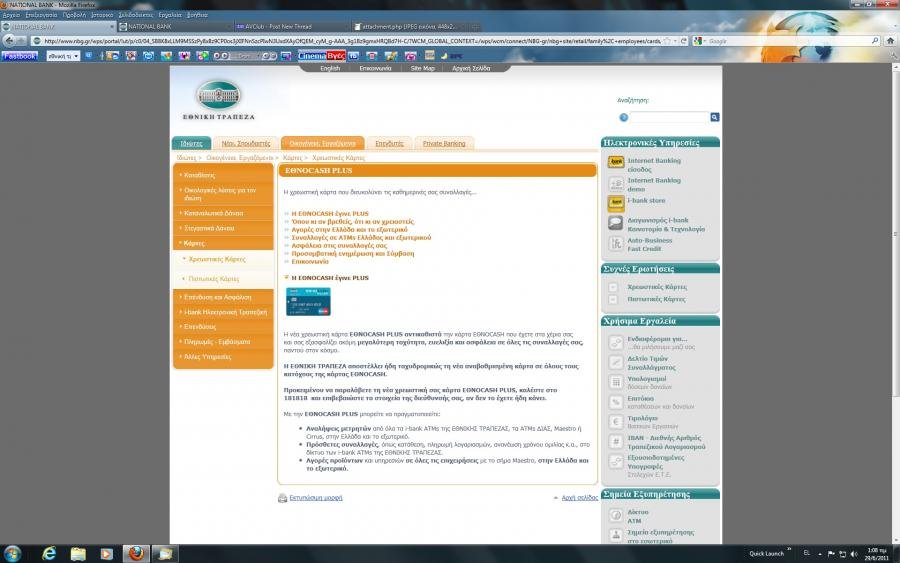The height and width of the screenshot is (563, 900).
Task: Open Internet Explorer from the taskbar
Action: pyautogui.click(x=49, y=553)
